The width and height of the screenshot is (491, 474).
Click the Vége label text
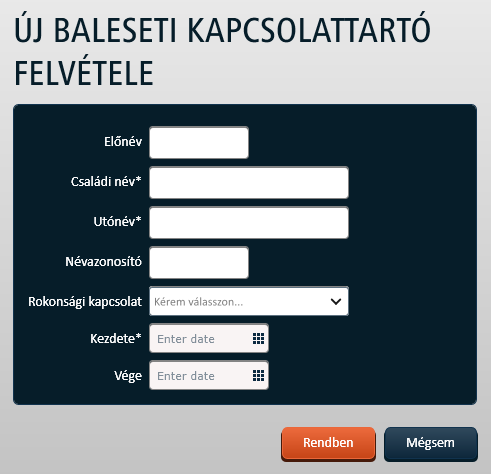pyautogui.click(x=128, y=376)
